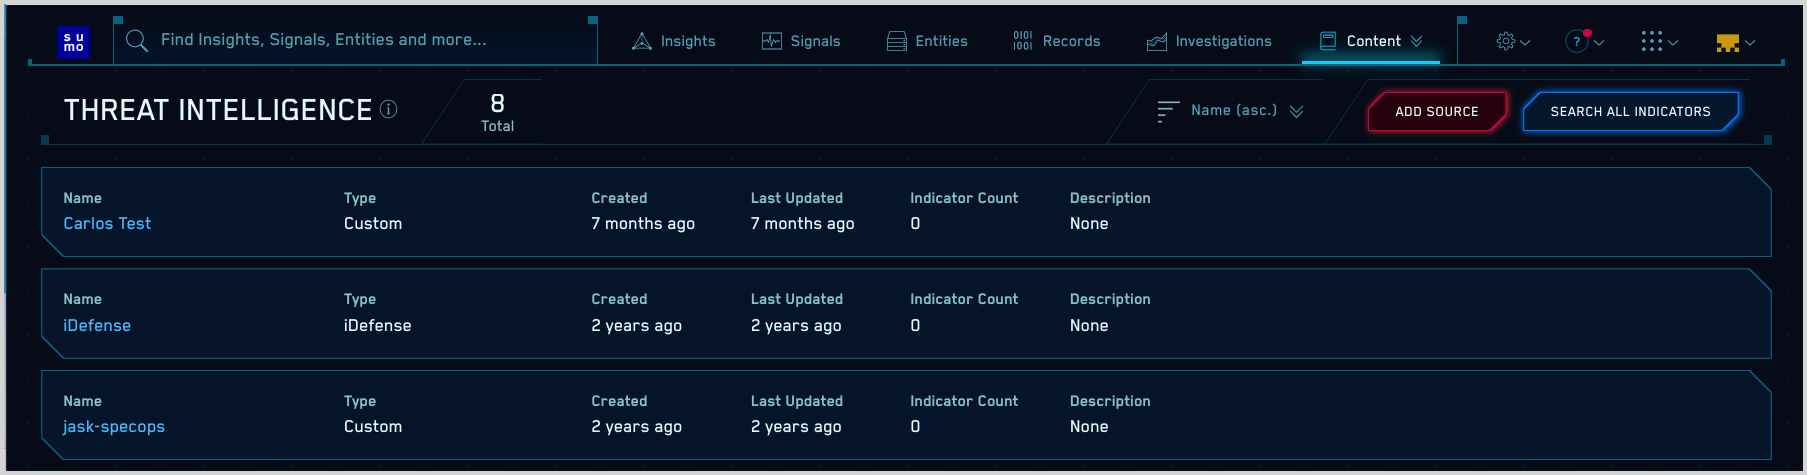This screenshot has height=475, width=1807.
Task: Open the settings gear menu
Action: coord(1512,41)
